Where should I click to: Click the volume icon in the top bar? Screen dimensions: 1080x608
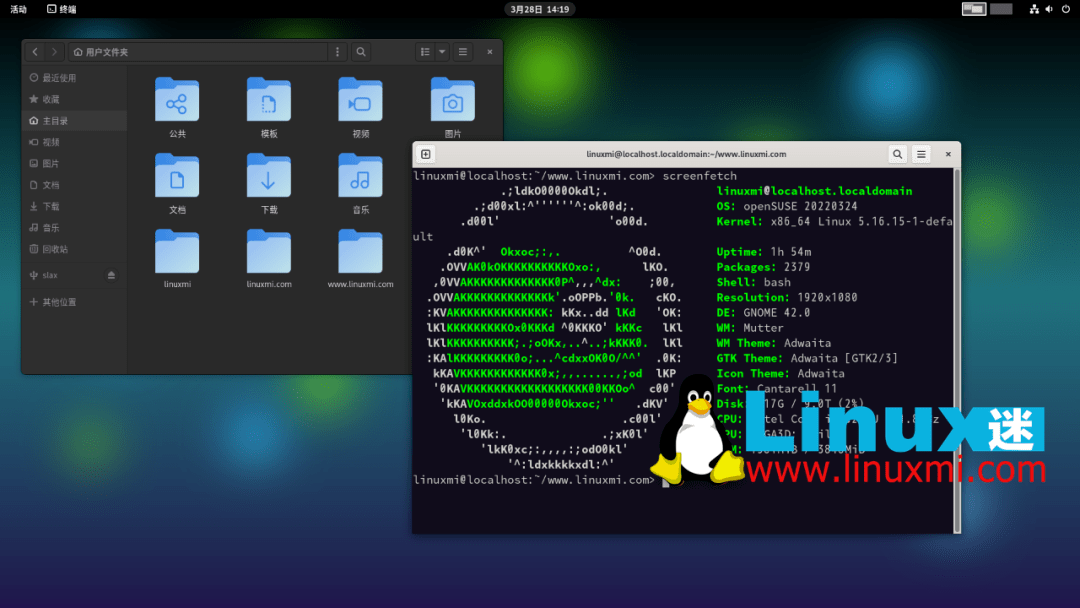(1047, 8)
